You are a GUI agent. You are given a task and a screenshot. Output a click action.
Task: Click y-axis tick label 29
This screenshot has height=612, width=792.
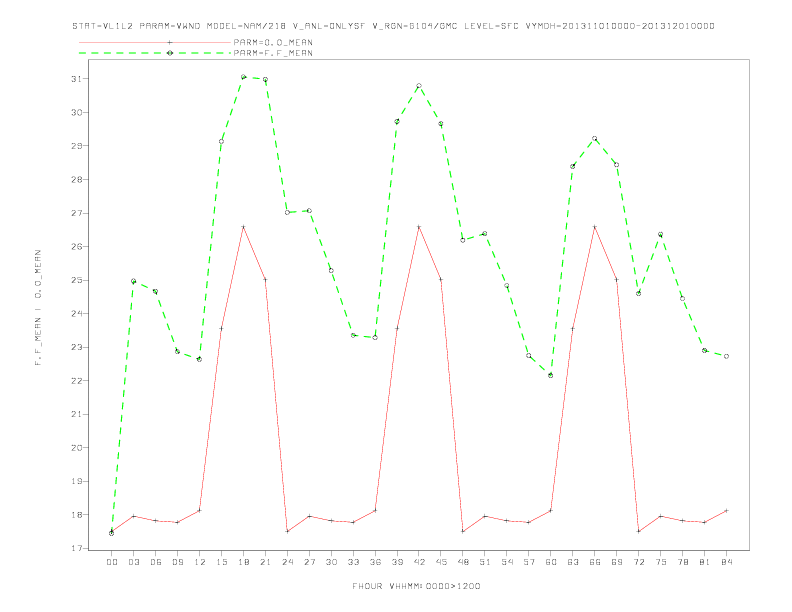[77, 146]
